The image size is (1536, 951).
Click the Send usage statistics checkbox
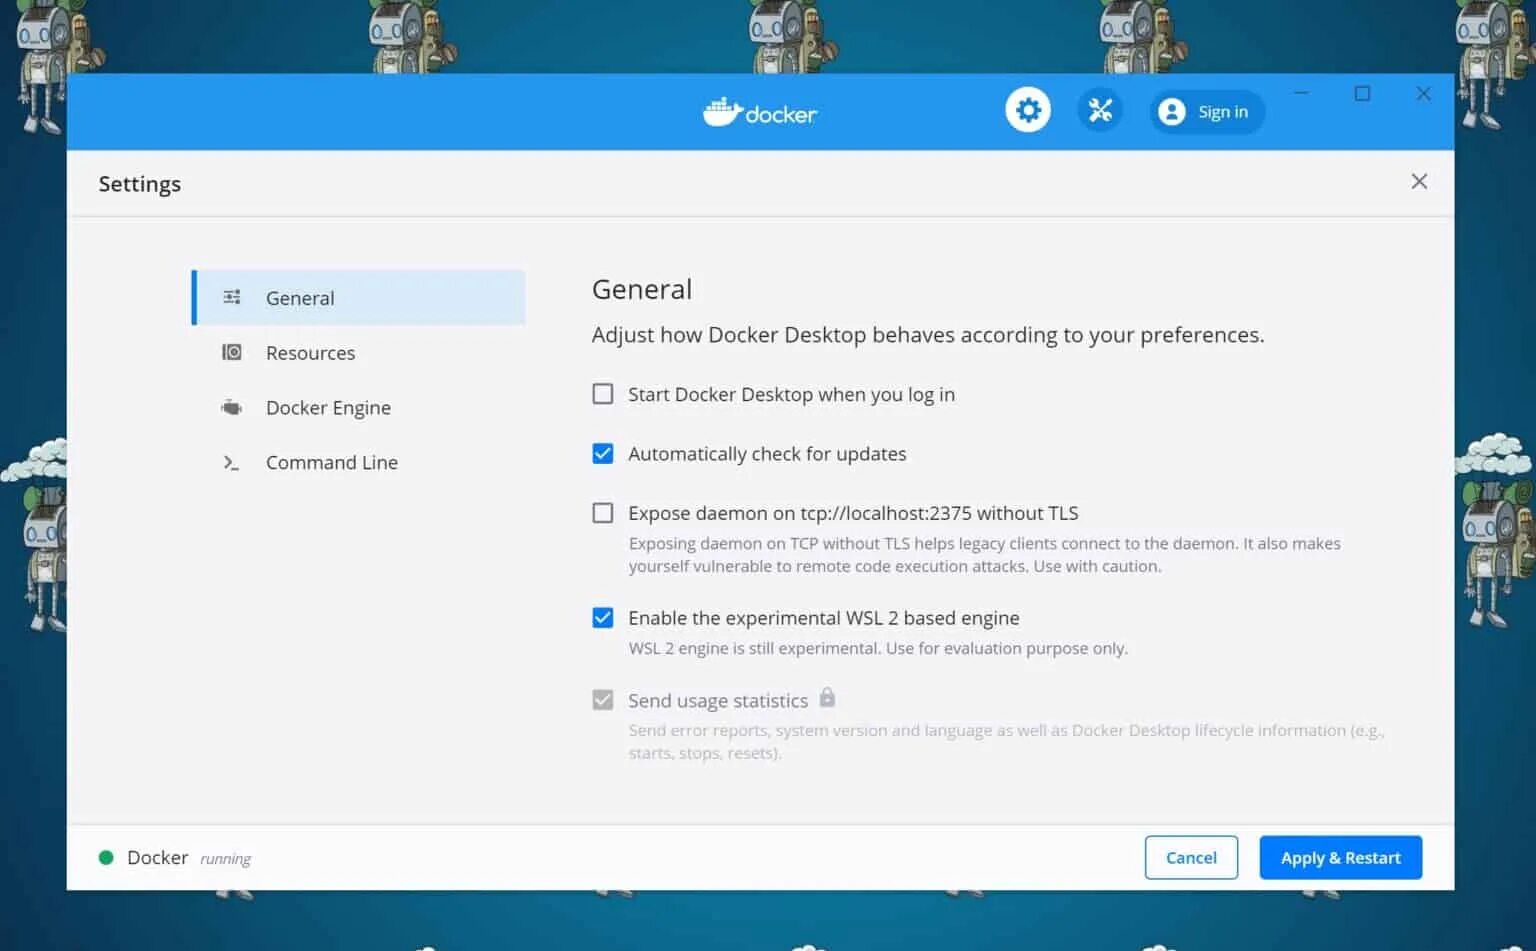pyautogui.click(x=603, y=700)
